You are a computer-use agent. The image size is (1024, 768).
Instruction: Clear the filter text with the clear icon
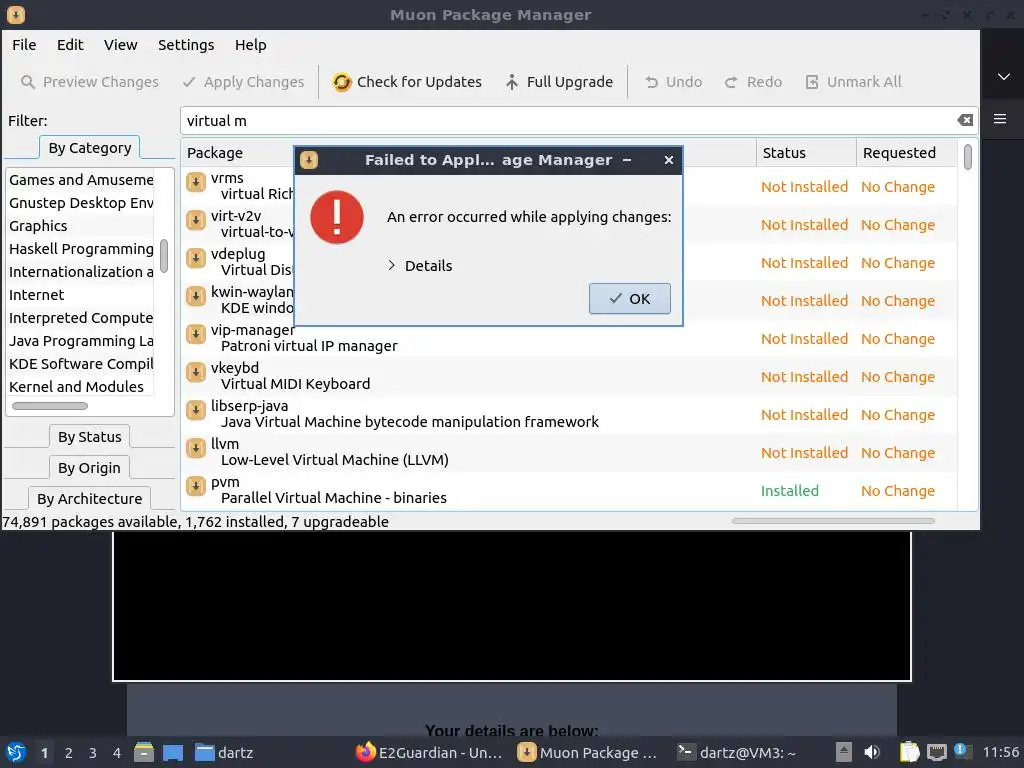(x=965, y=120)
